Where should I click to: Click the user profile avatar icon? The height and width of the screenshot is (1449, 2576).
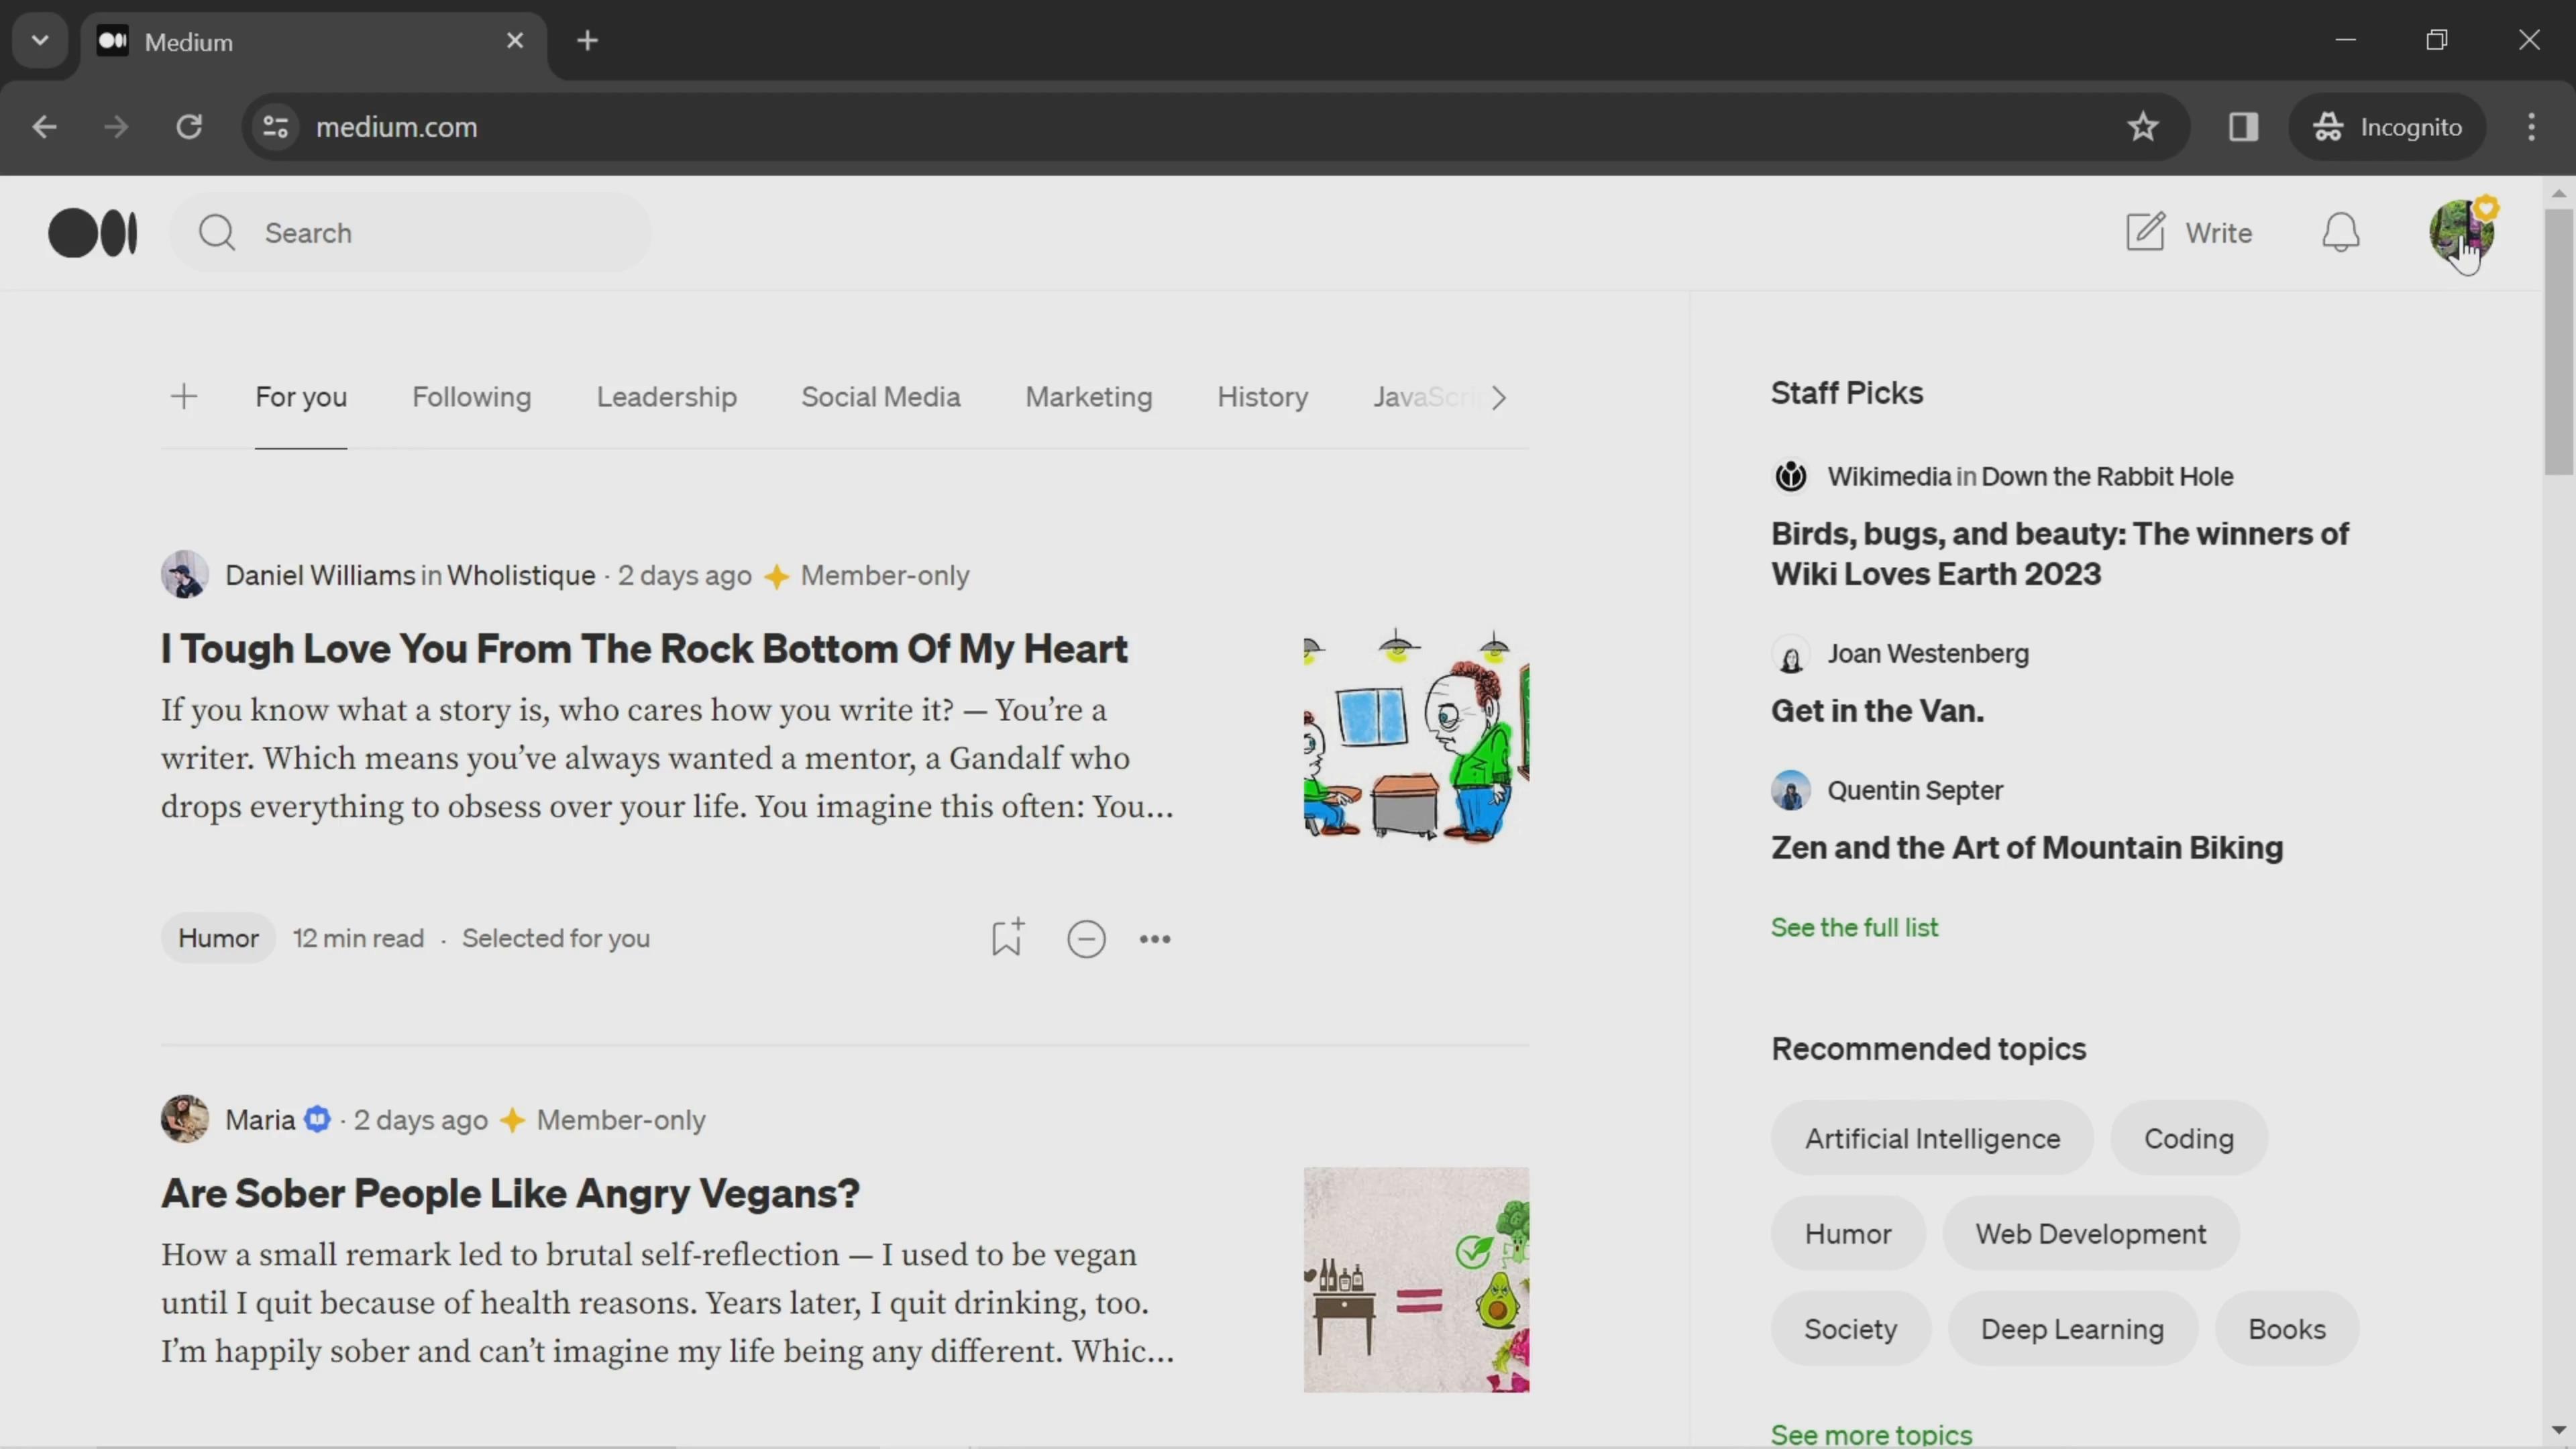coord(2461,231)
